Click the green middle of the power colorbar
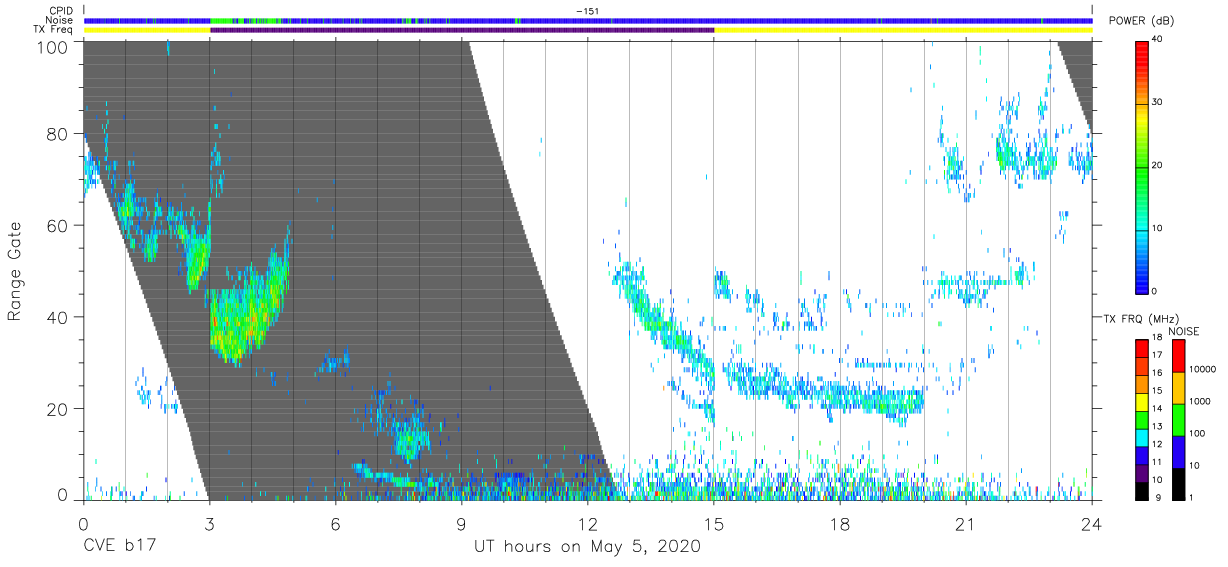This screenshot has width=1228, height=567. [x=1142, y=165]
